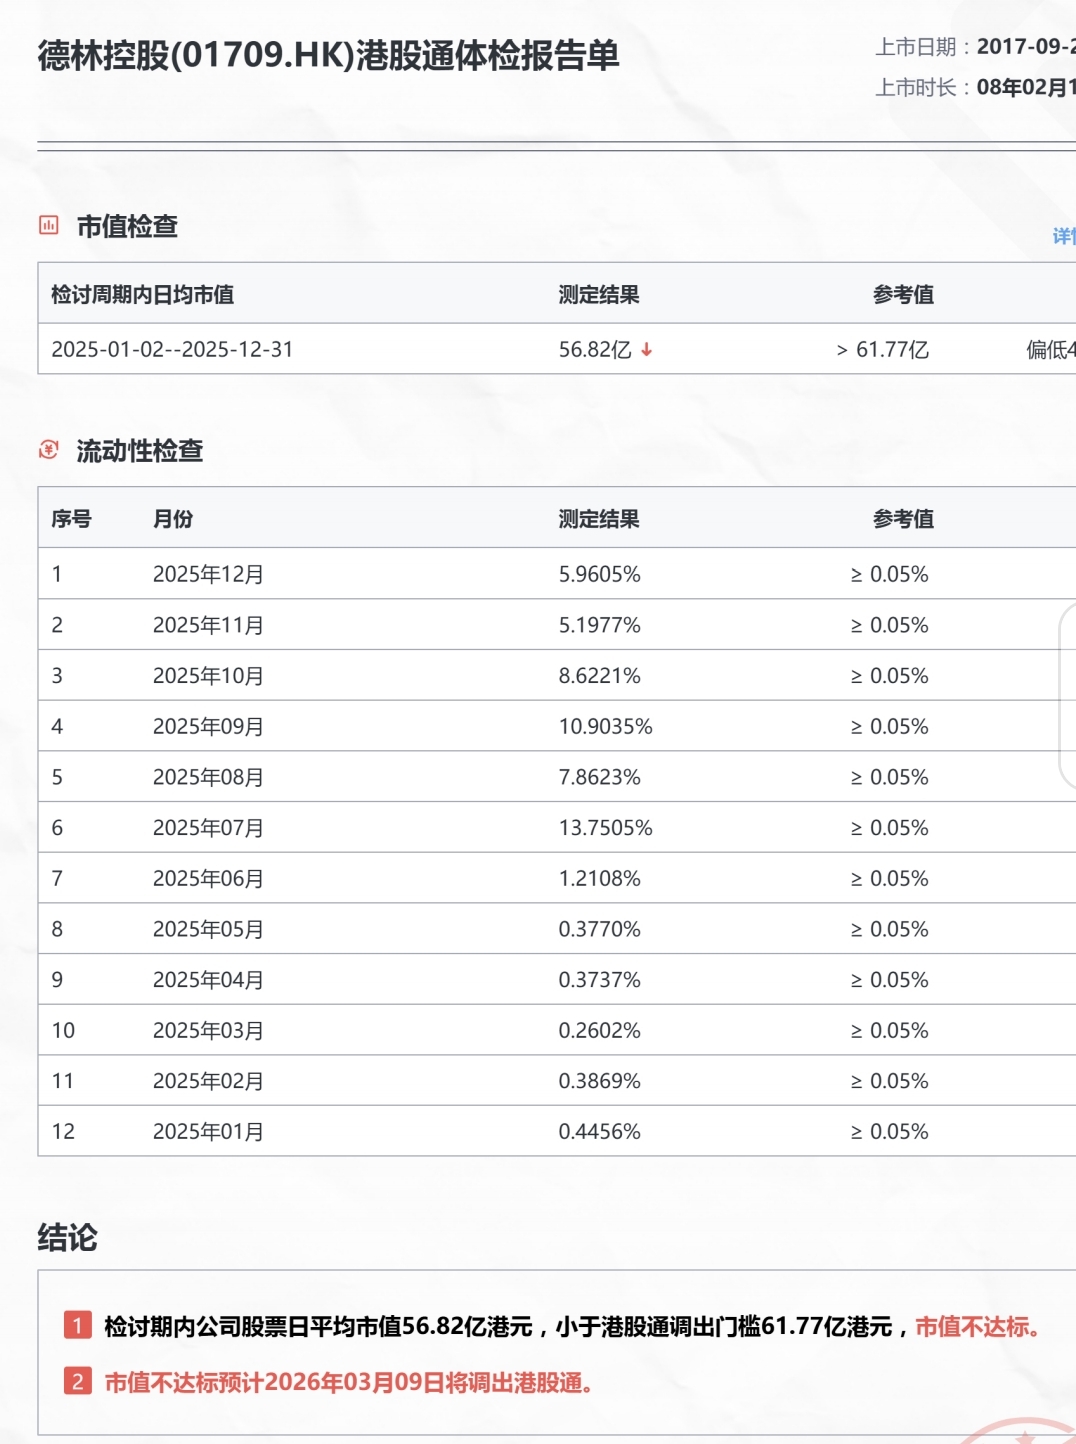Screen dimensions: 1076x1444
Task: Click the value 0.2602%
Action: pyautogui.click(x=599, y=1030)
